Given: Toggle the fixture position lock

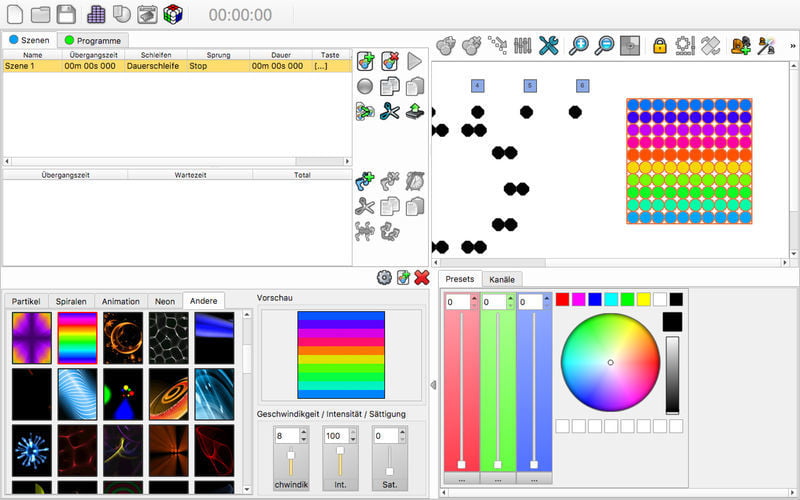Looking at the screenshot, I should [660, 46].
